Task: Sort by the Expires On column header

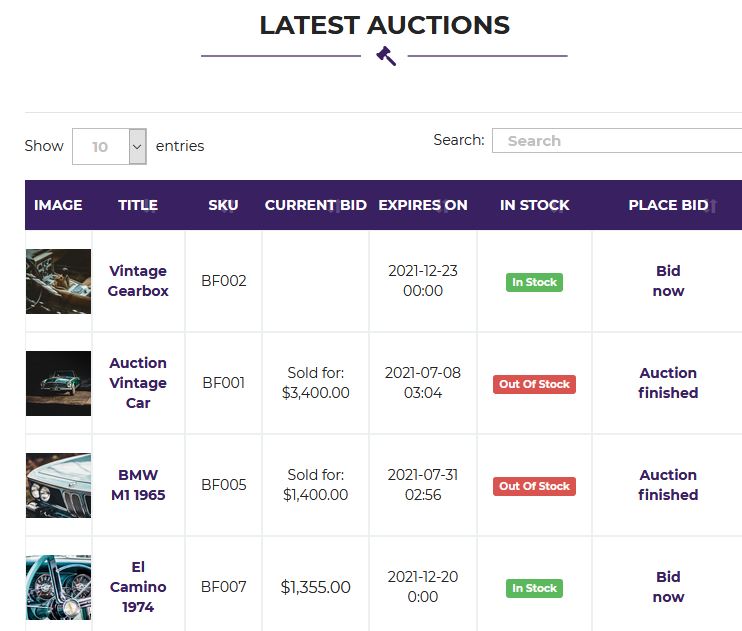Action: coord(423,205)
